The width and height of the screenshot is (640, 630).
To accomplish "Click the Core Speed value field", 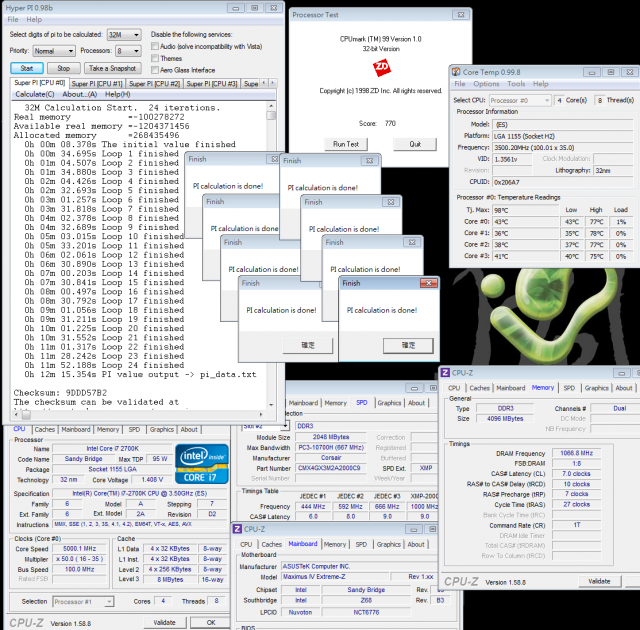I will 80,549.
